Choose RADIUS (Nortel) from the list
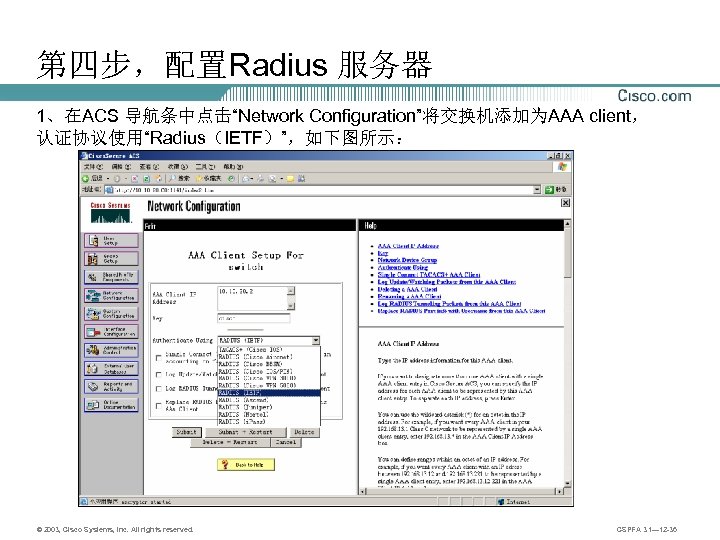720x540 pixels. tap(269, 414)
